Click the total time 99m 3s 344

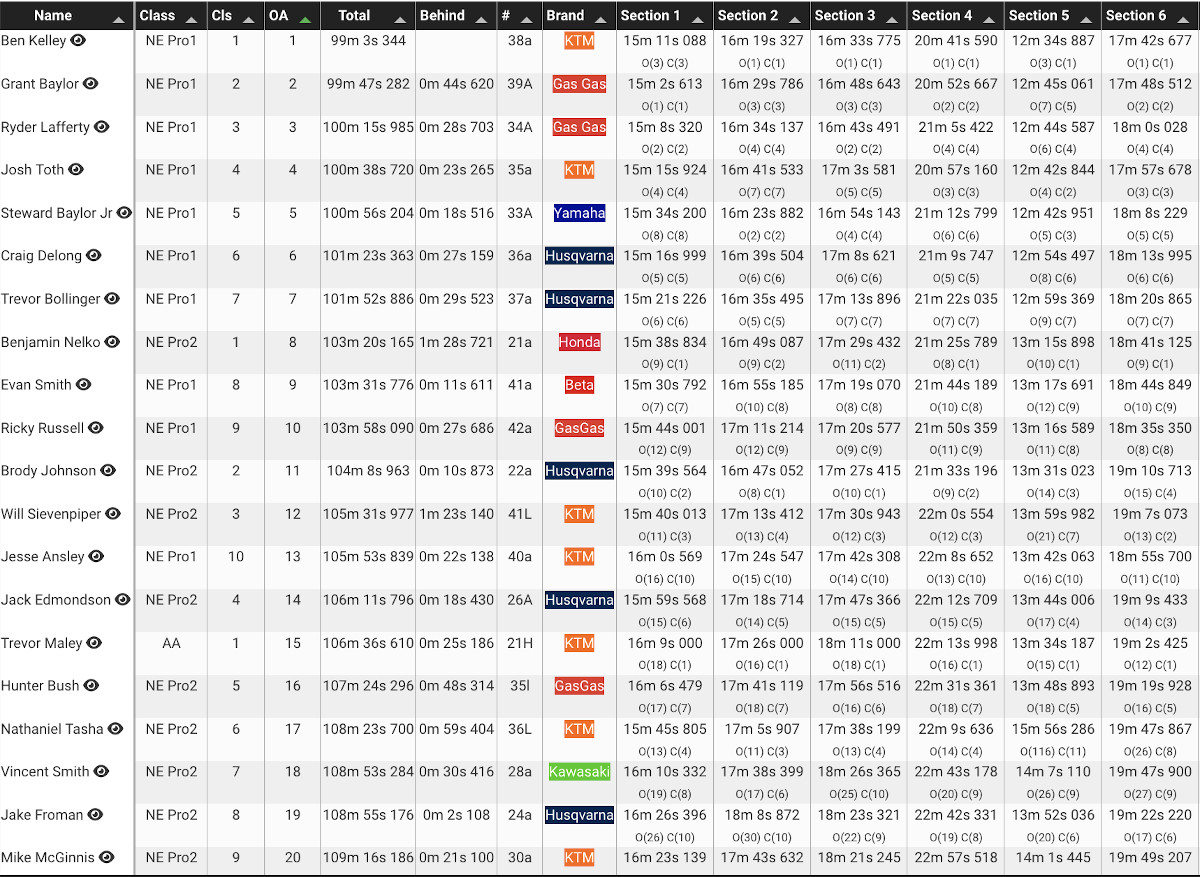[368, 41]
